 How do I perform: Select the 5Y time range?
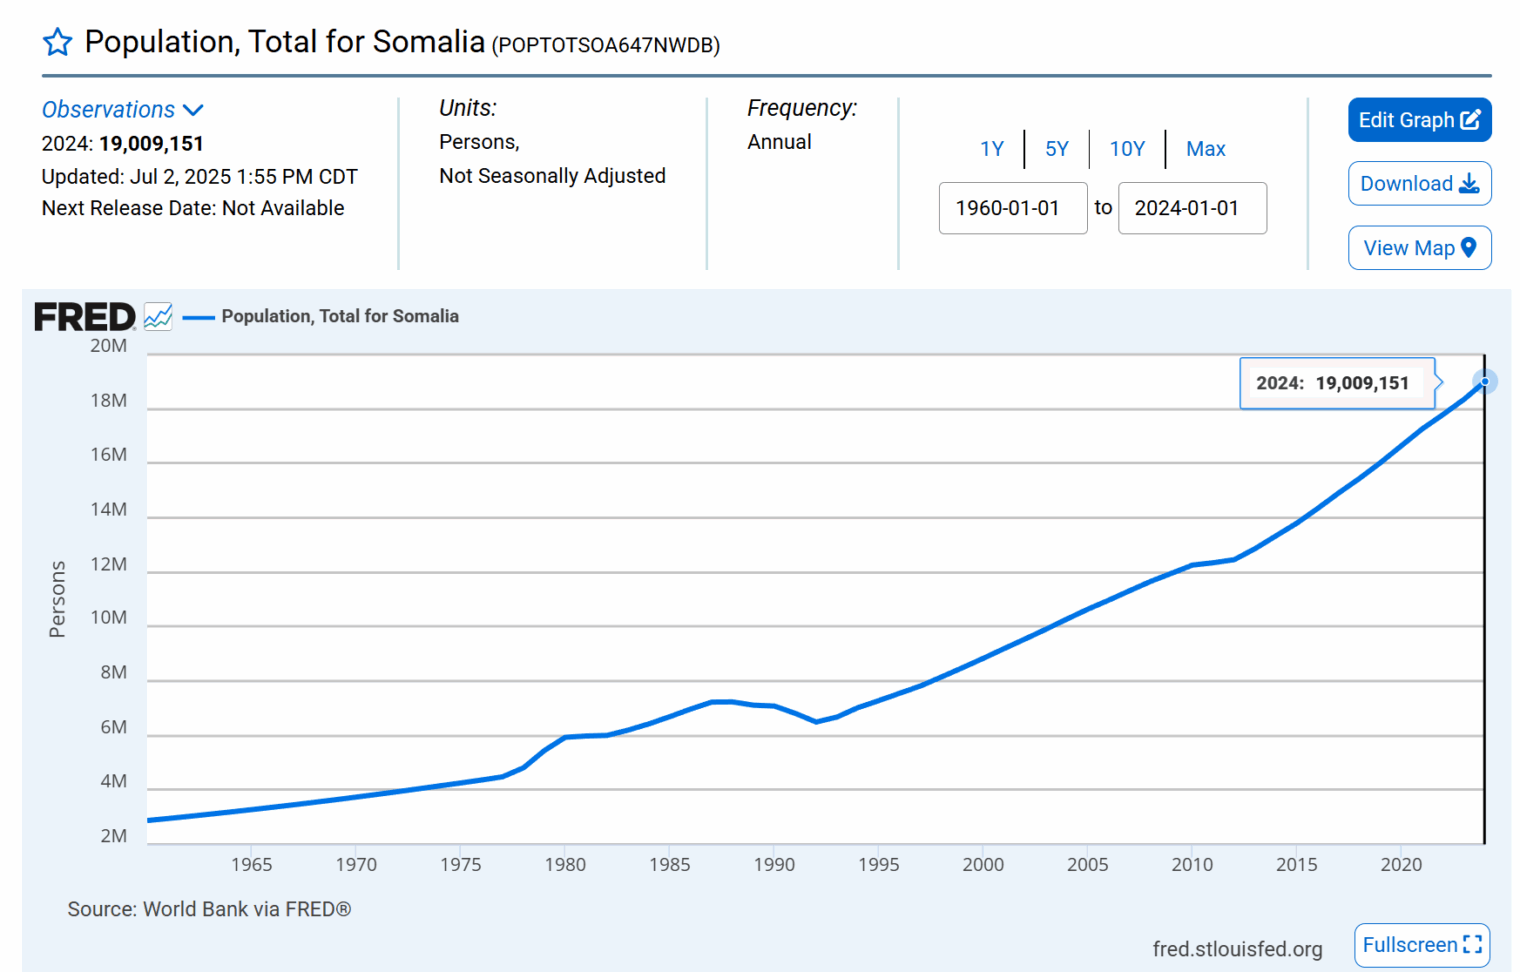pos(1057,149)
